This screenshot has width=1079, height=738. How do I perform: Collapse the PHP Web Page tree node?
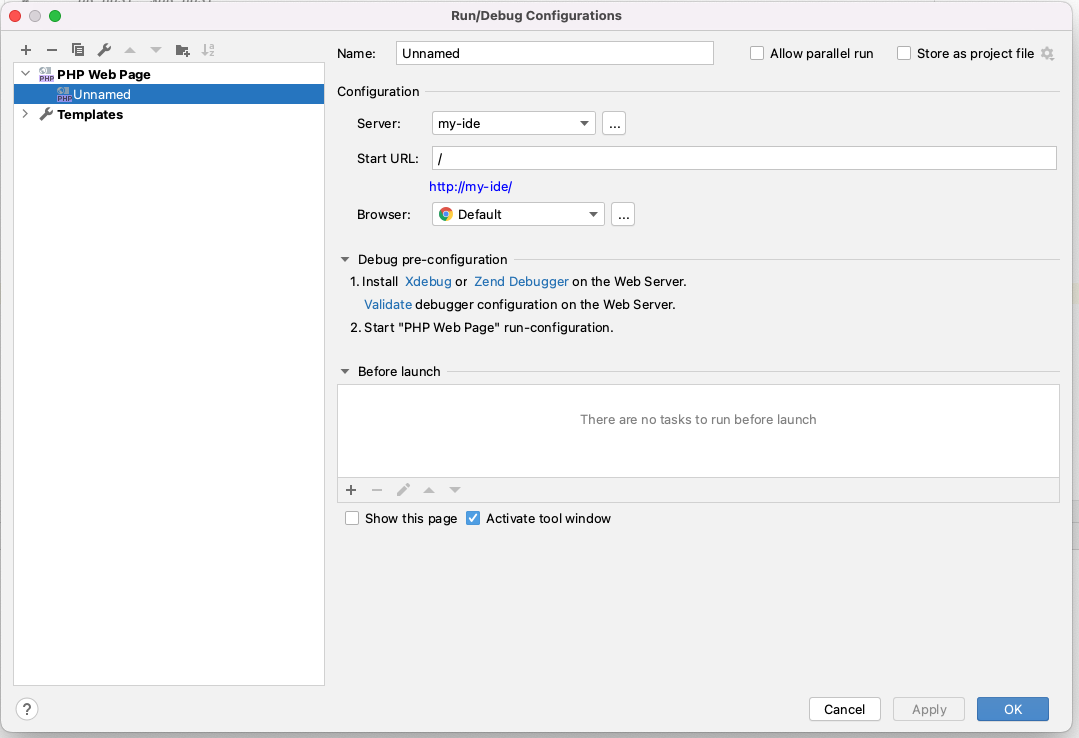[25, 73]
